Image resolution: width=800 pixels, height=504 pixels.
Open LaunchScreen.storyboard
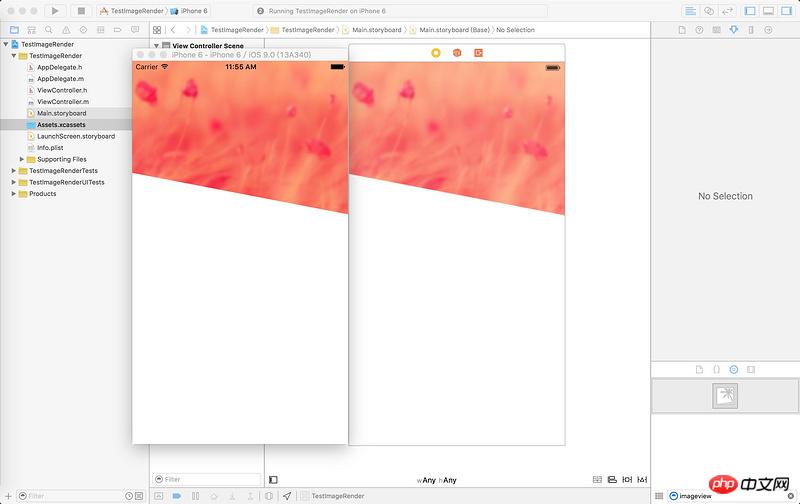[x=76, y=136]
